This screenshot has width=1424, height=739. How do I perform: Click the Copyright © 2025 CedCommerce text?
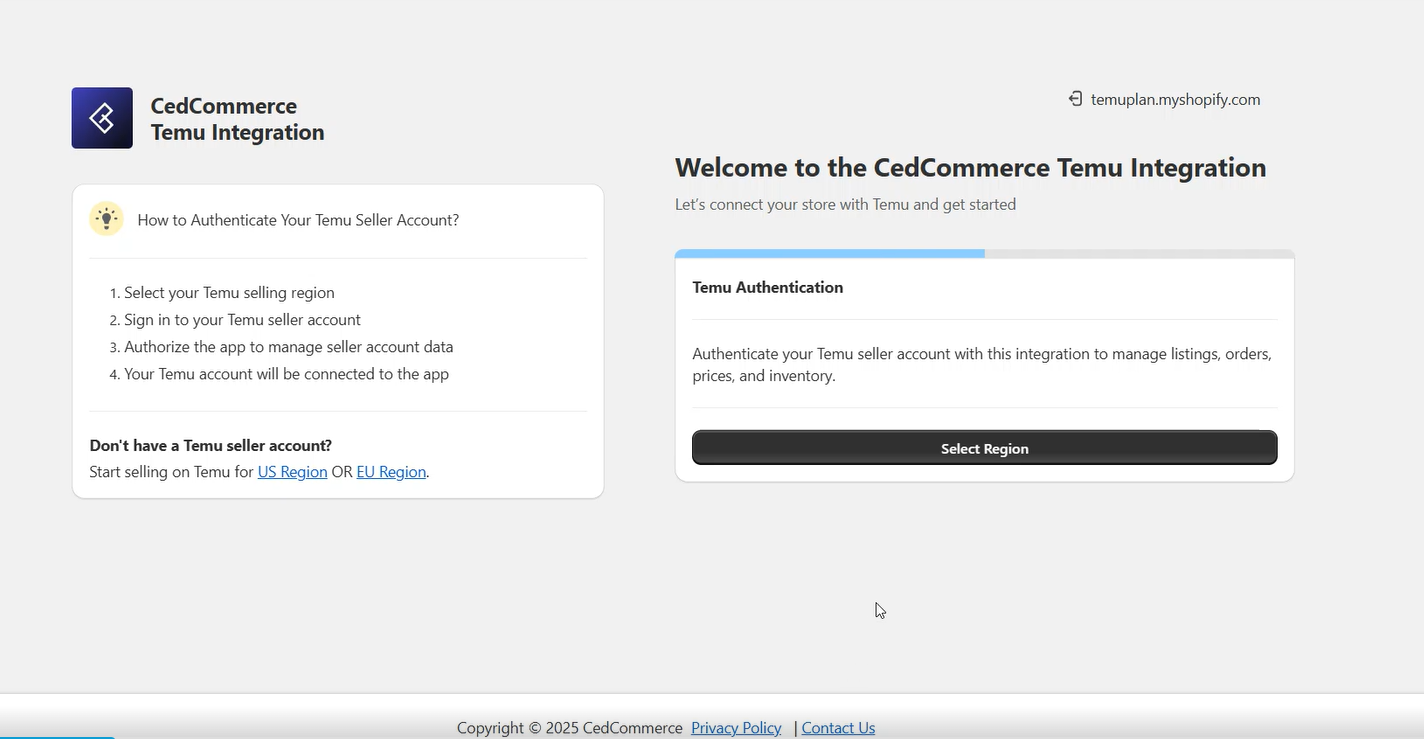[x=569, y=728]
